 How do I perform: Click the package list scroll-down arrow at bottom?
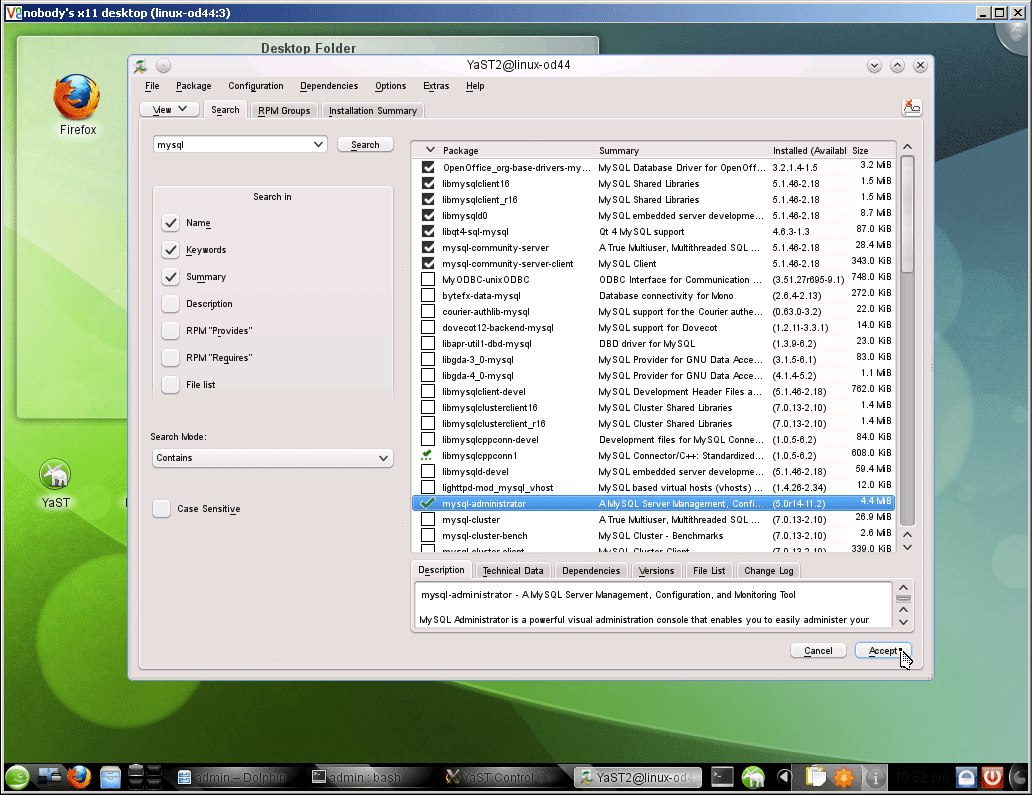[x=907, y=548]
